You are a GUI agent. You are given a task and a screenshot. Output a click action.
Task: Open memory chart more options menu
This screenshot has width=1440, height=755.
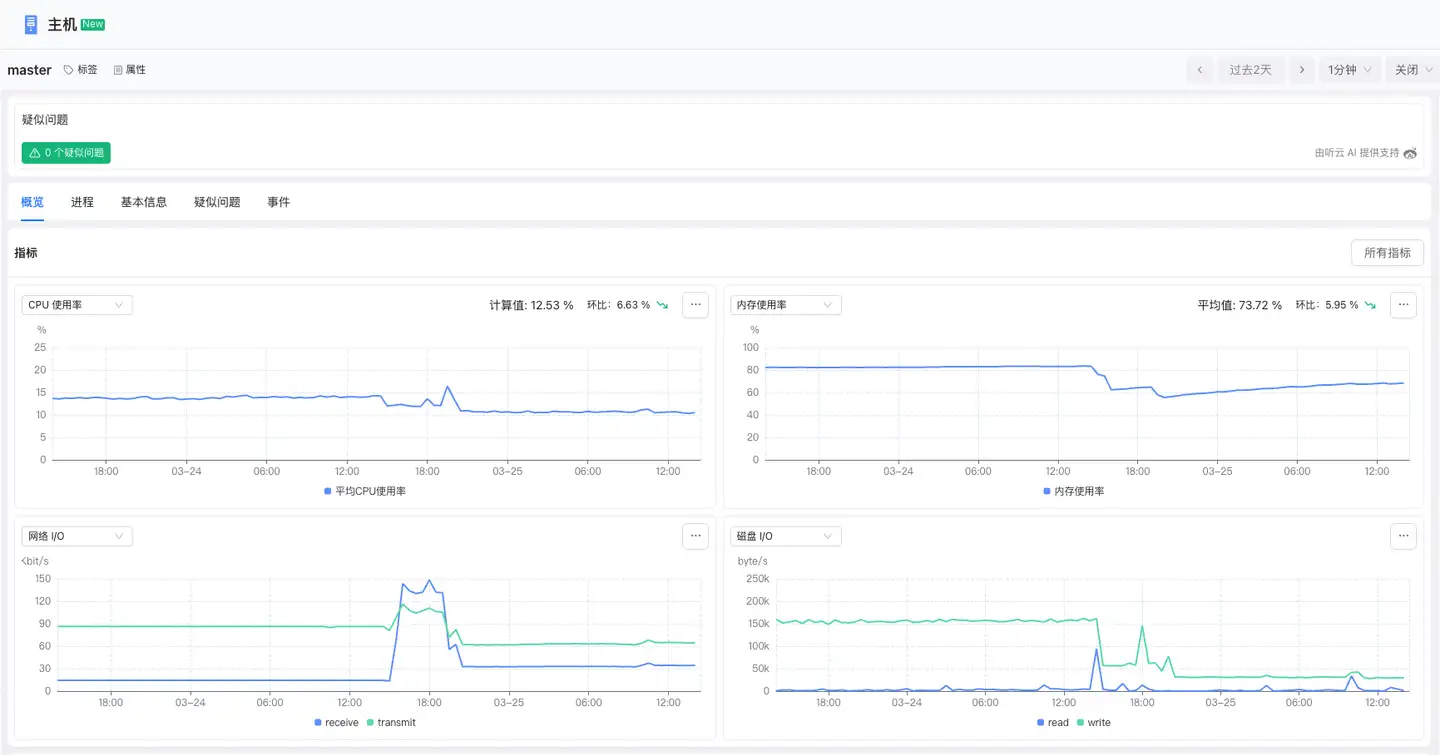[x=1403, y=305]
